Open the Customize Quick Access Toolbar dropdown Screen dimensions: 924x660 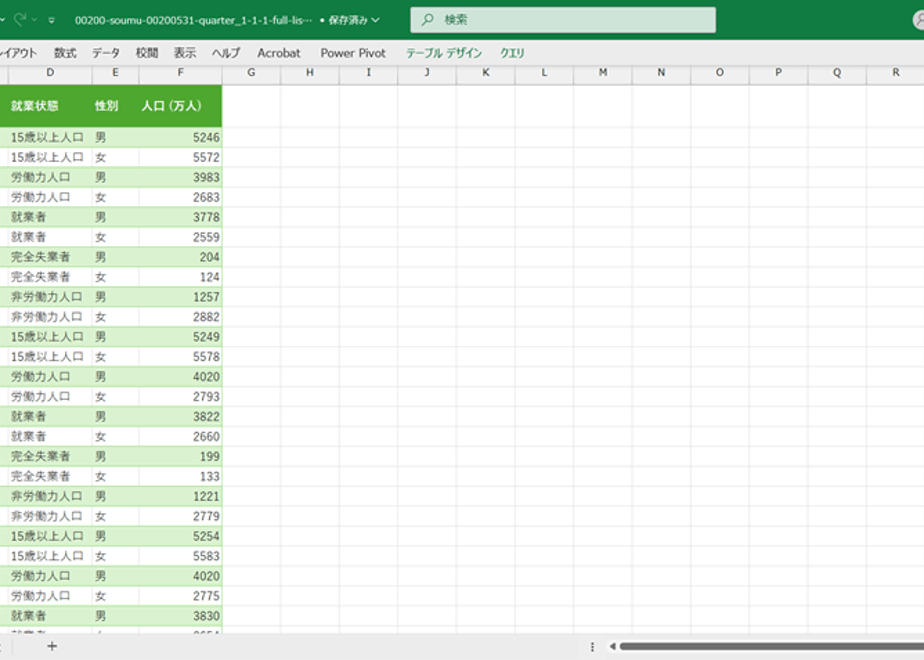tap(52, 20)
